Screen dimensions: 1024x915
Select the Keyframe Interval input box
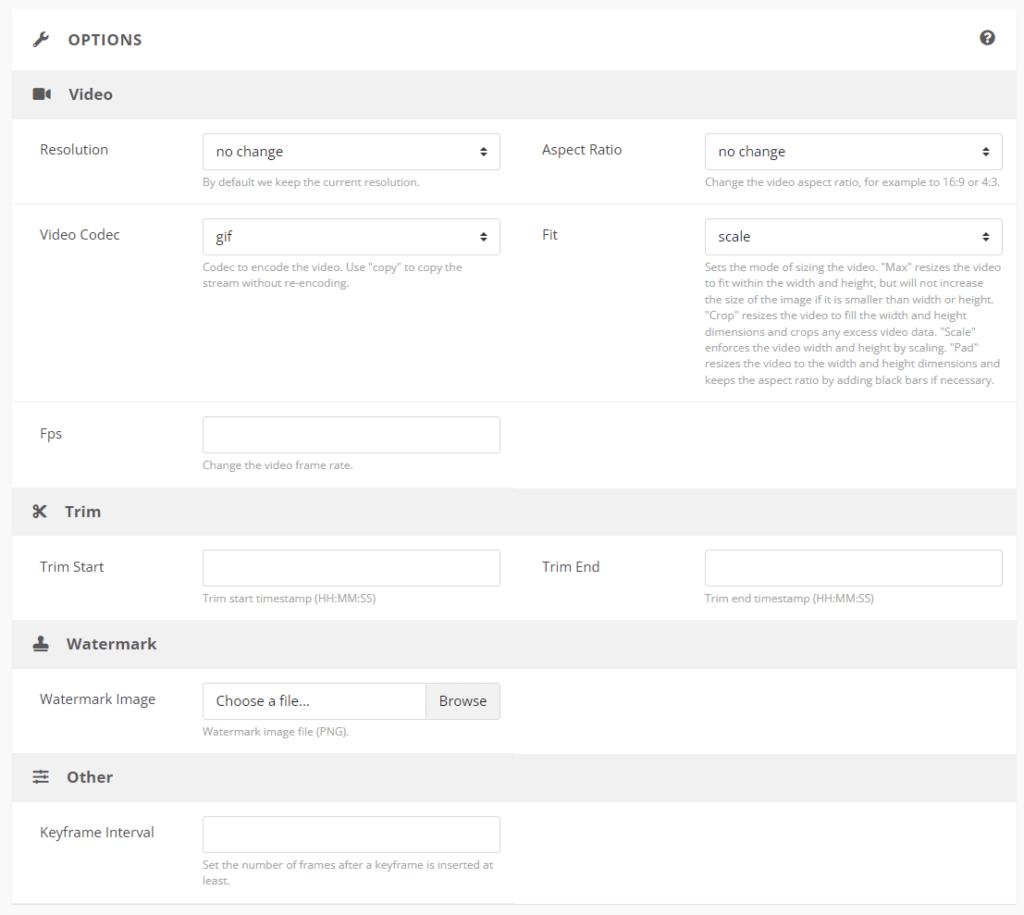(x=351, y=834)
